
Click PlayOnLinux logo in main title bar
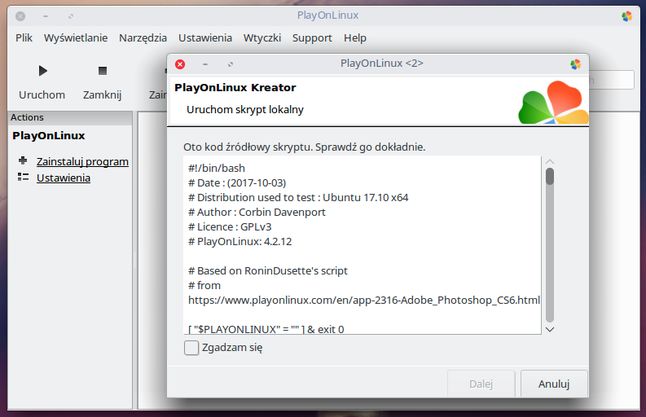tap(627, 16)
